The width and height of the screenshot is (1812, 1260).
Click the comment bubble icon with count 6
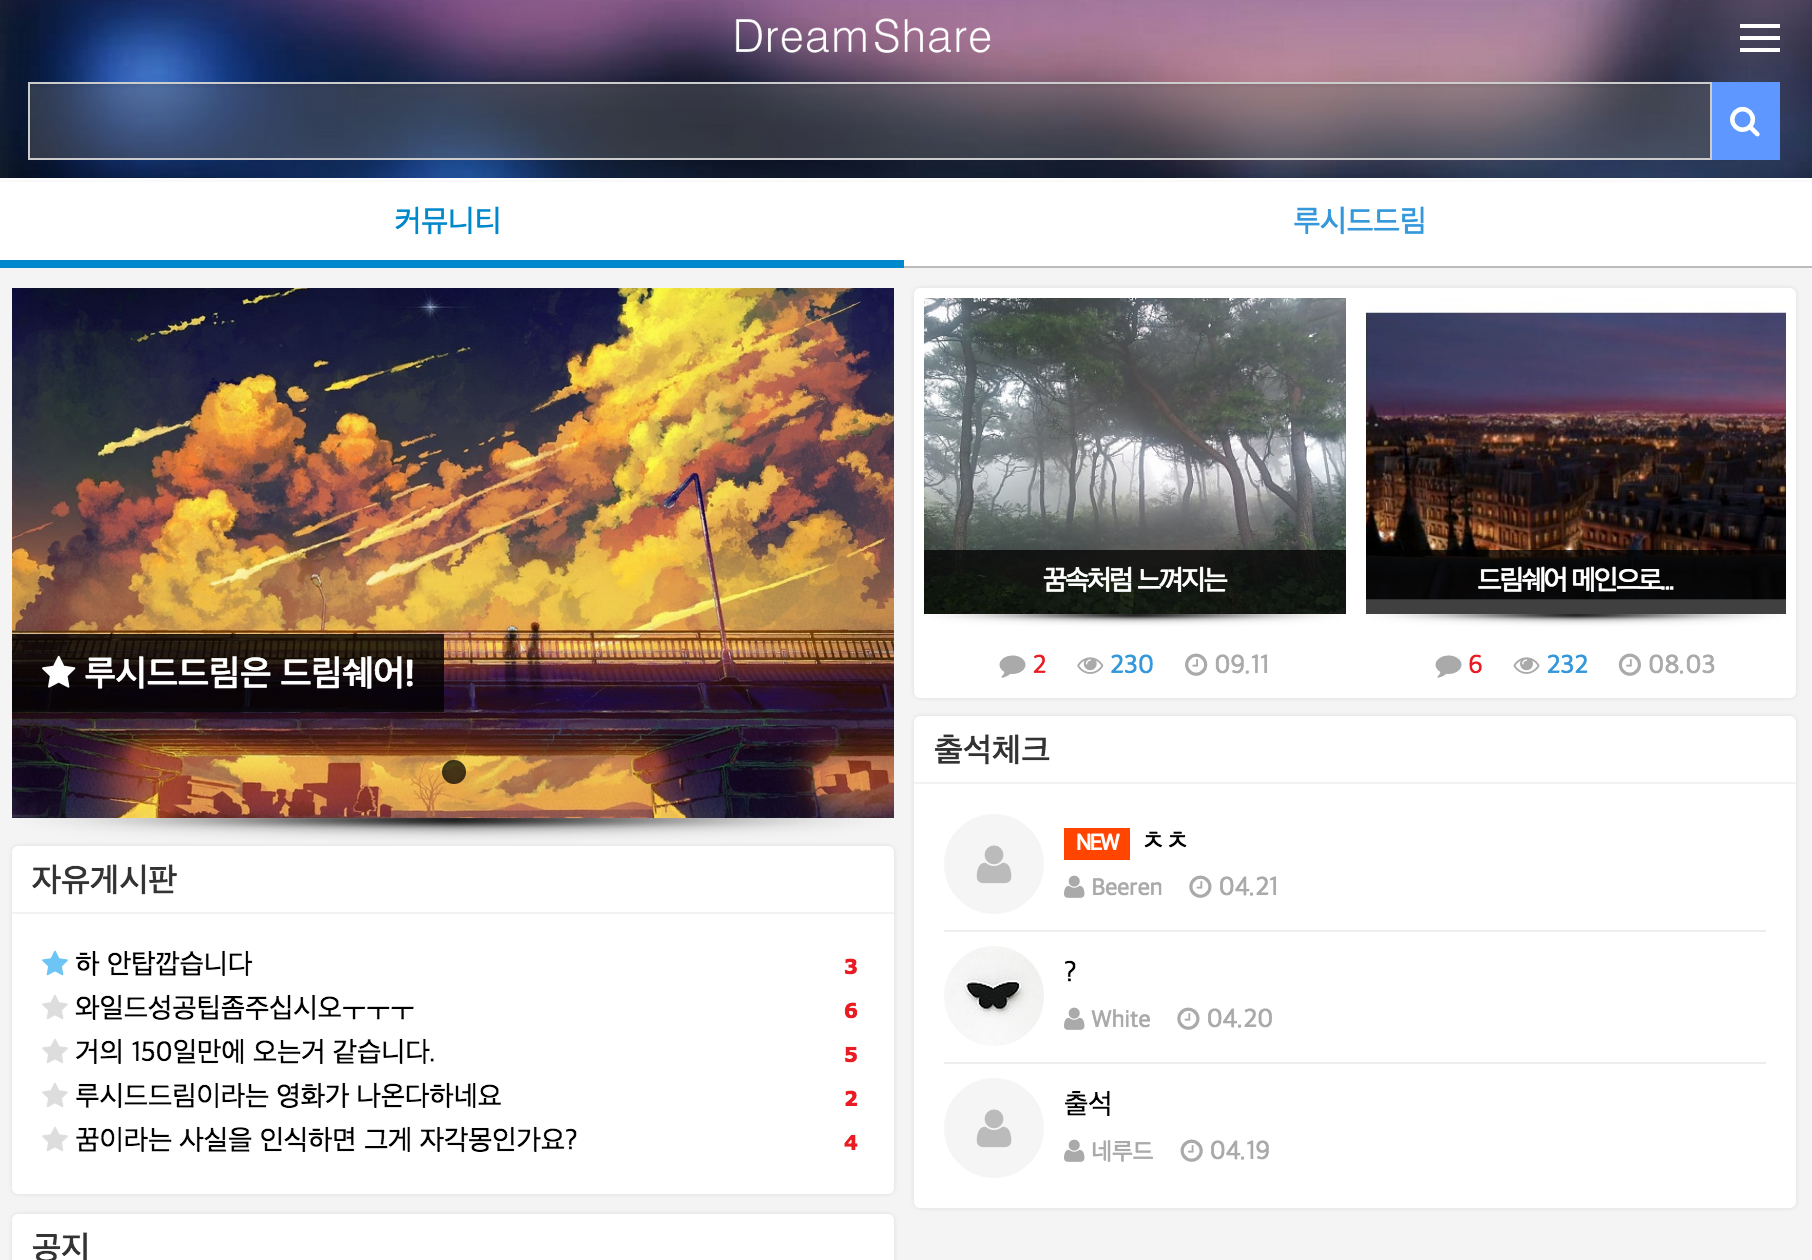1448,665
